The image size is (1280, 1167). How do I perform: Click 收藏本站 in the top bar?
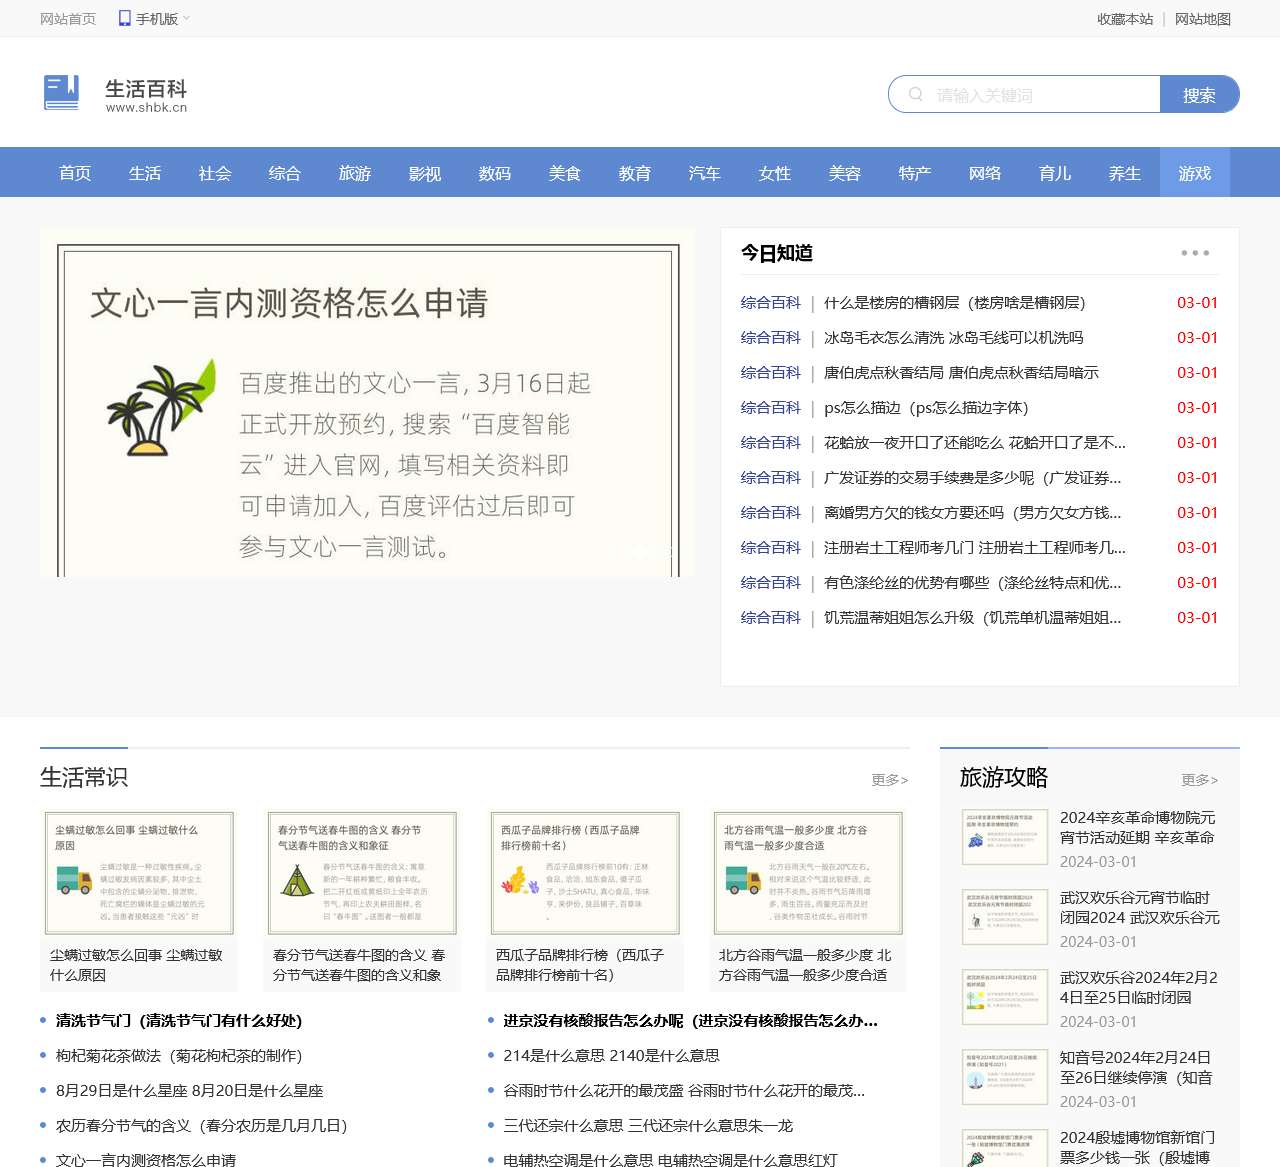[1125, 19]
